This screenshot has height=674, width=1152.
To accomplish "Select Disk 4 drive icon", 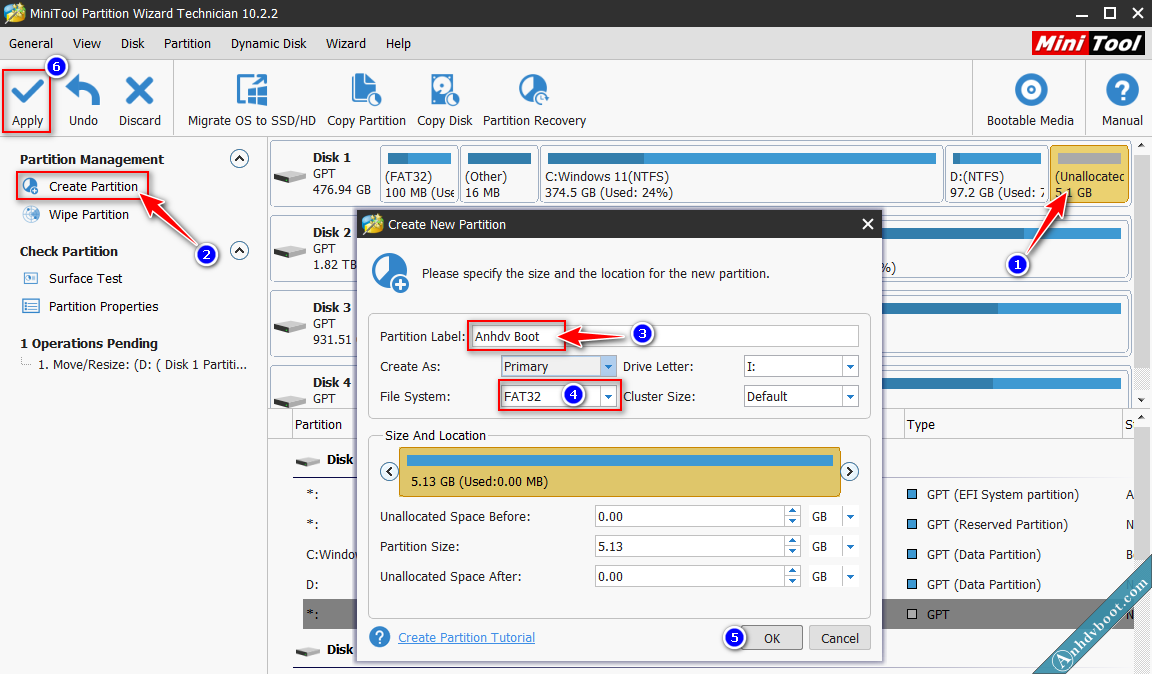I will pyautogui.click(x=289, y=401).
